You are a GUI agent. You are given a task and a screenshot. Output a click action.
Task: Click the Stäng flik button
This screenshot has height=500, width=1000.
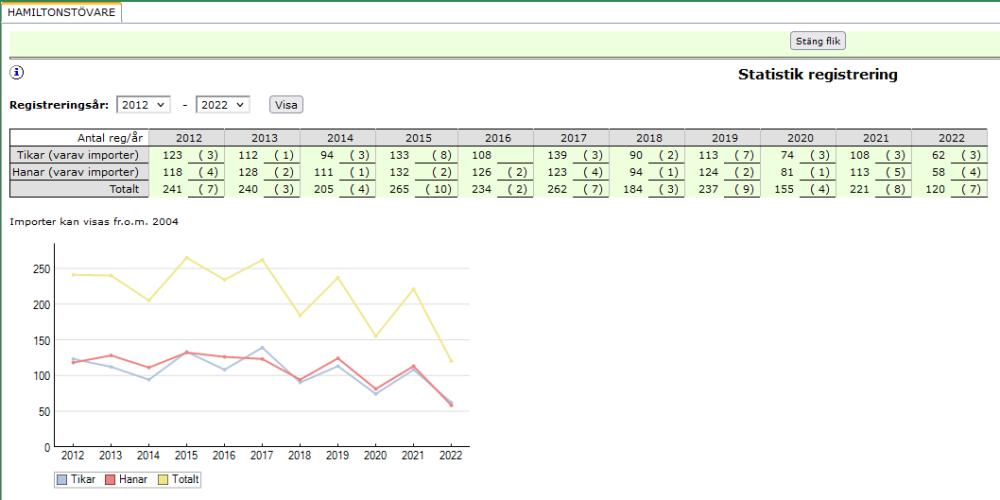818,41
